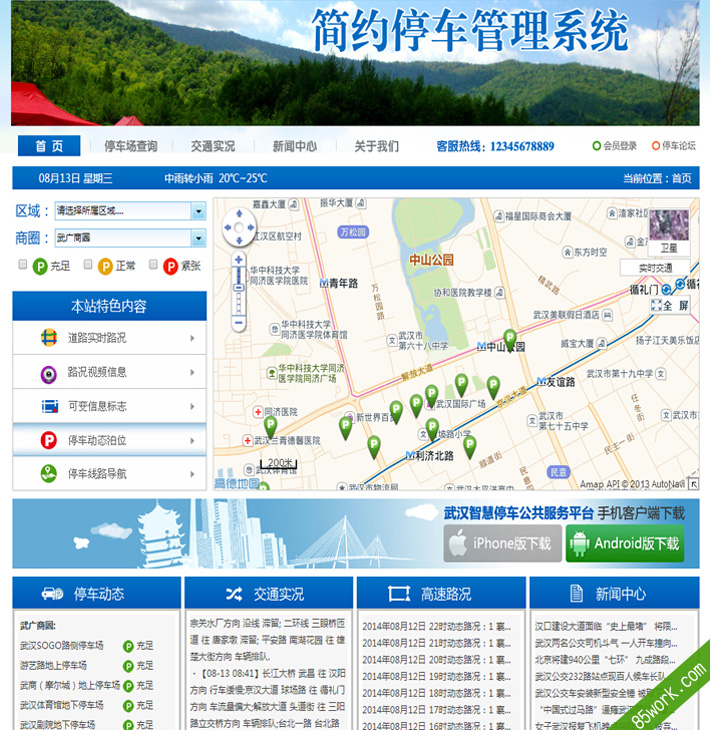This screenshot has width=710, height=730.
Task: Expand 可变信息标志 arrow
Action: coord(192,406)
